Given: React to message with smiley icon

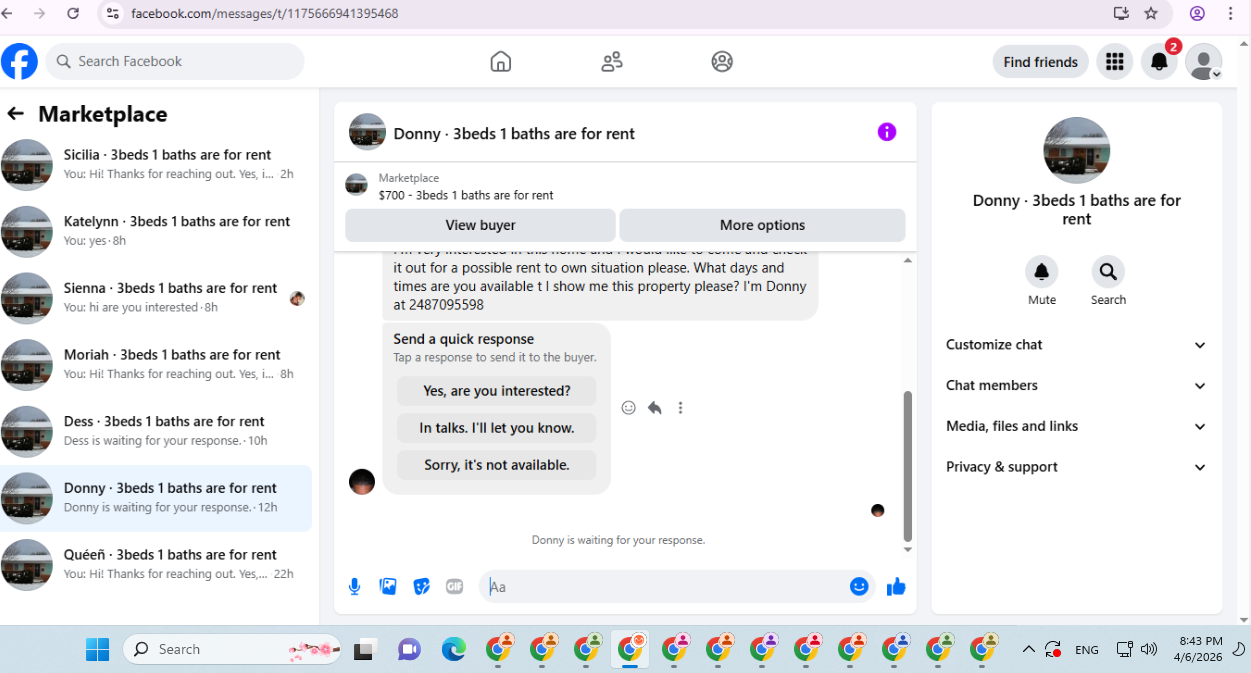Looking at the screenshot, I should tap(629, 408).
